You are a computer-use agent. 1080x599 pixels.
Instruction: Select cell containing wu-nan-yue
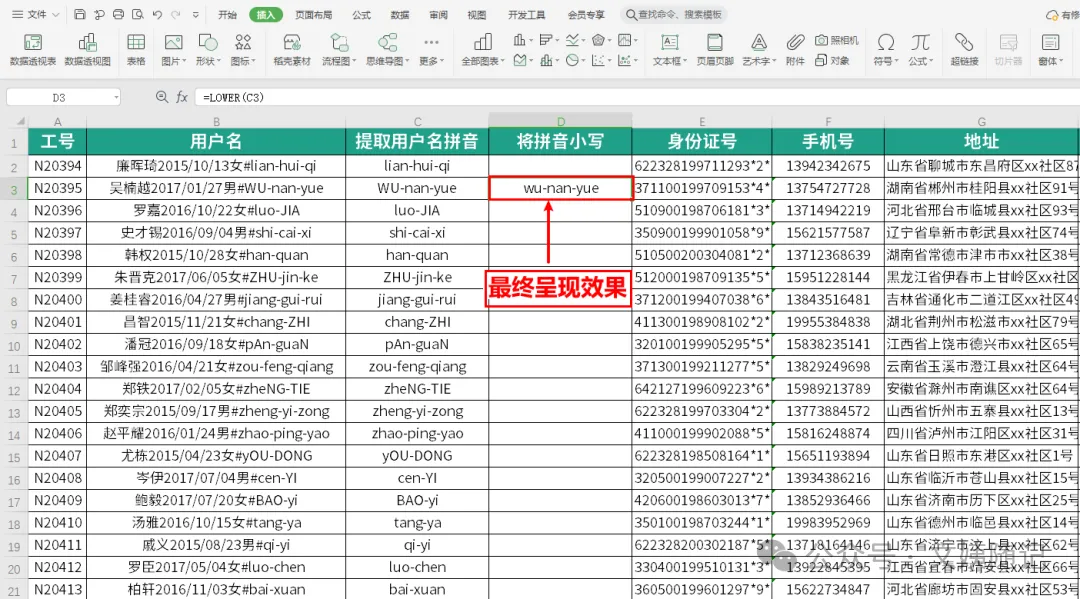pyautogui.click(x=561, y=188)
